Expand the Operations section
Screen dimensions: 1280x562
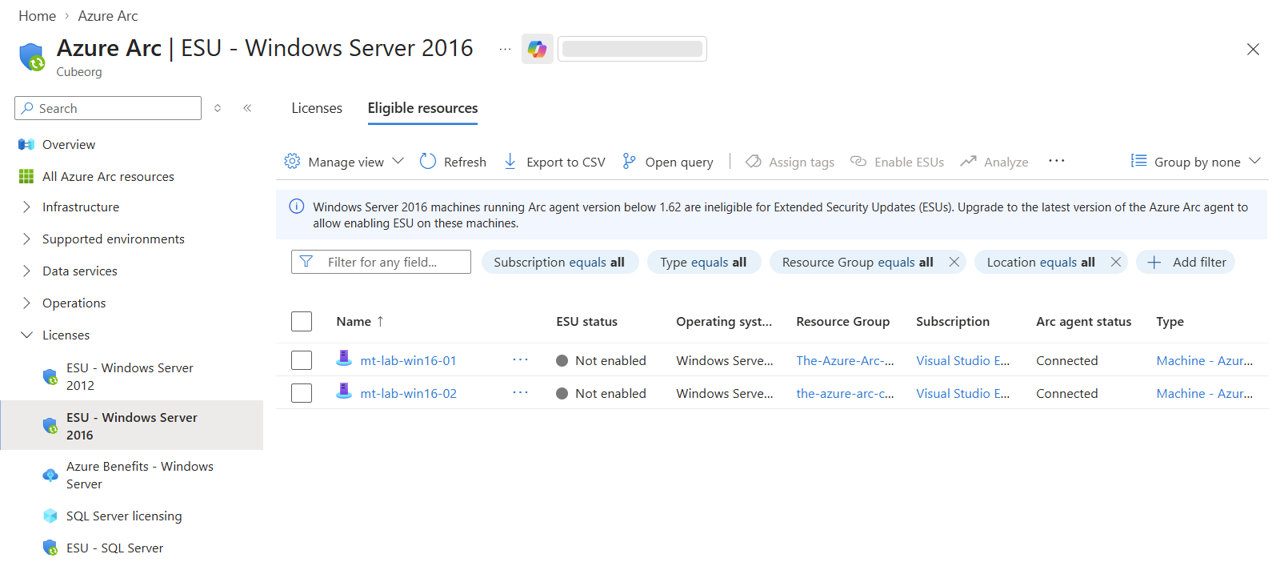[26, 303]
